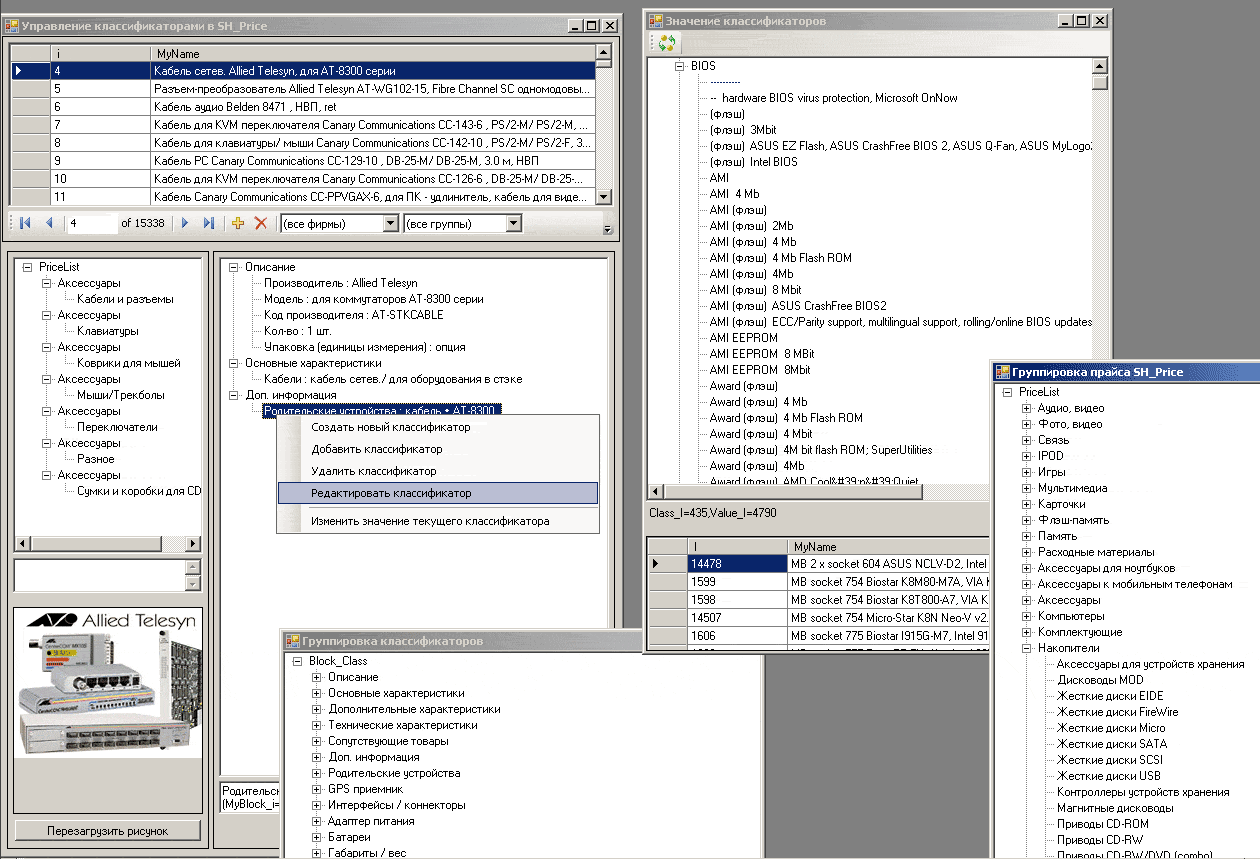Select Мыши/Трекболы tree item
This screenshot has height=859, width=1260.
121,395
